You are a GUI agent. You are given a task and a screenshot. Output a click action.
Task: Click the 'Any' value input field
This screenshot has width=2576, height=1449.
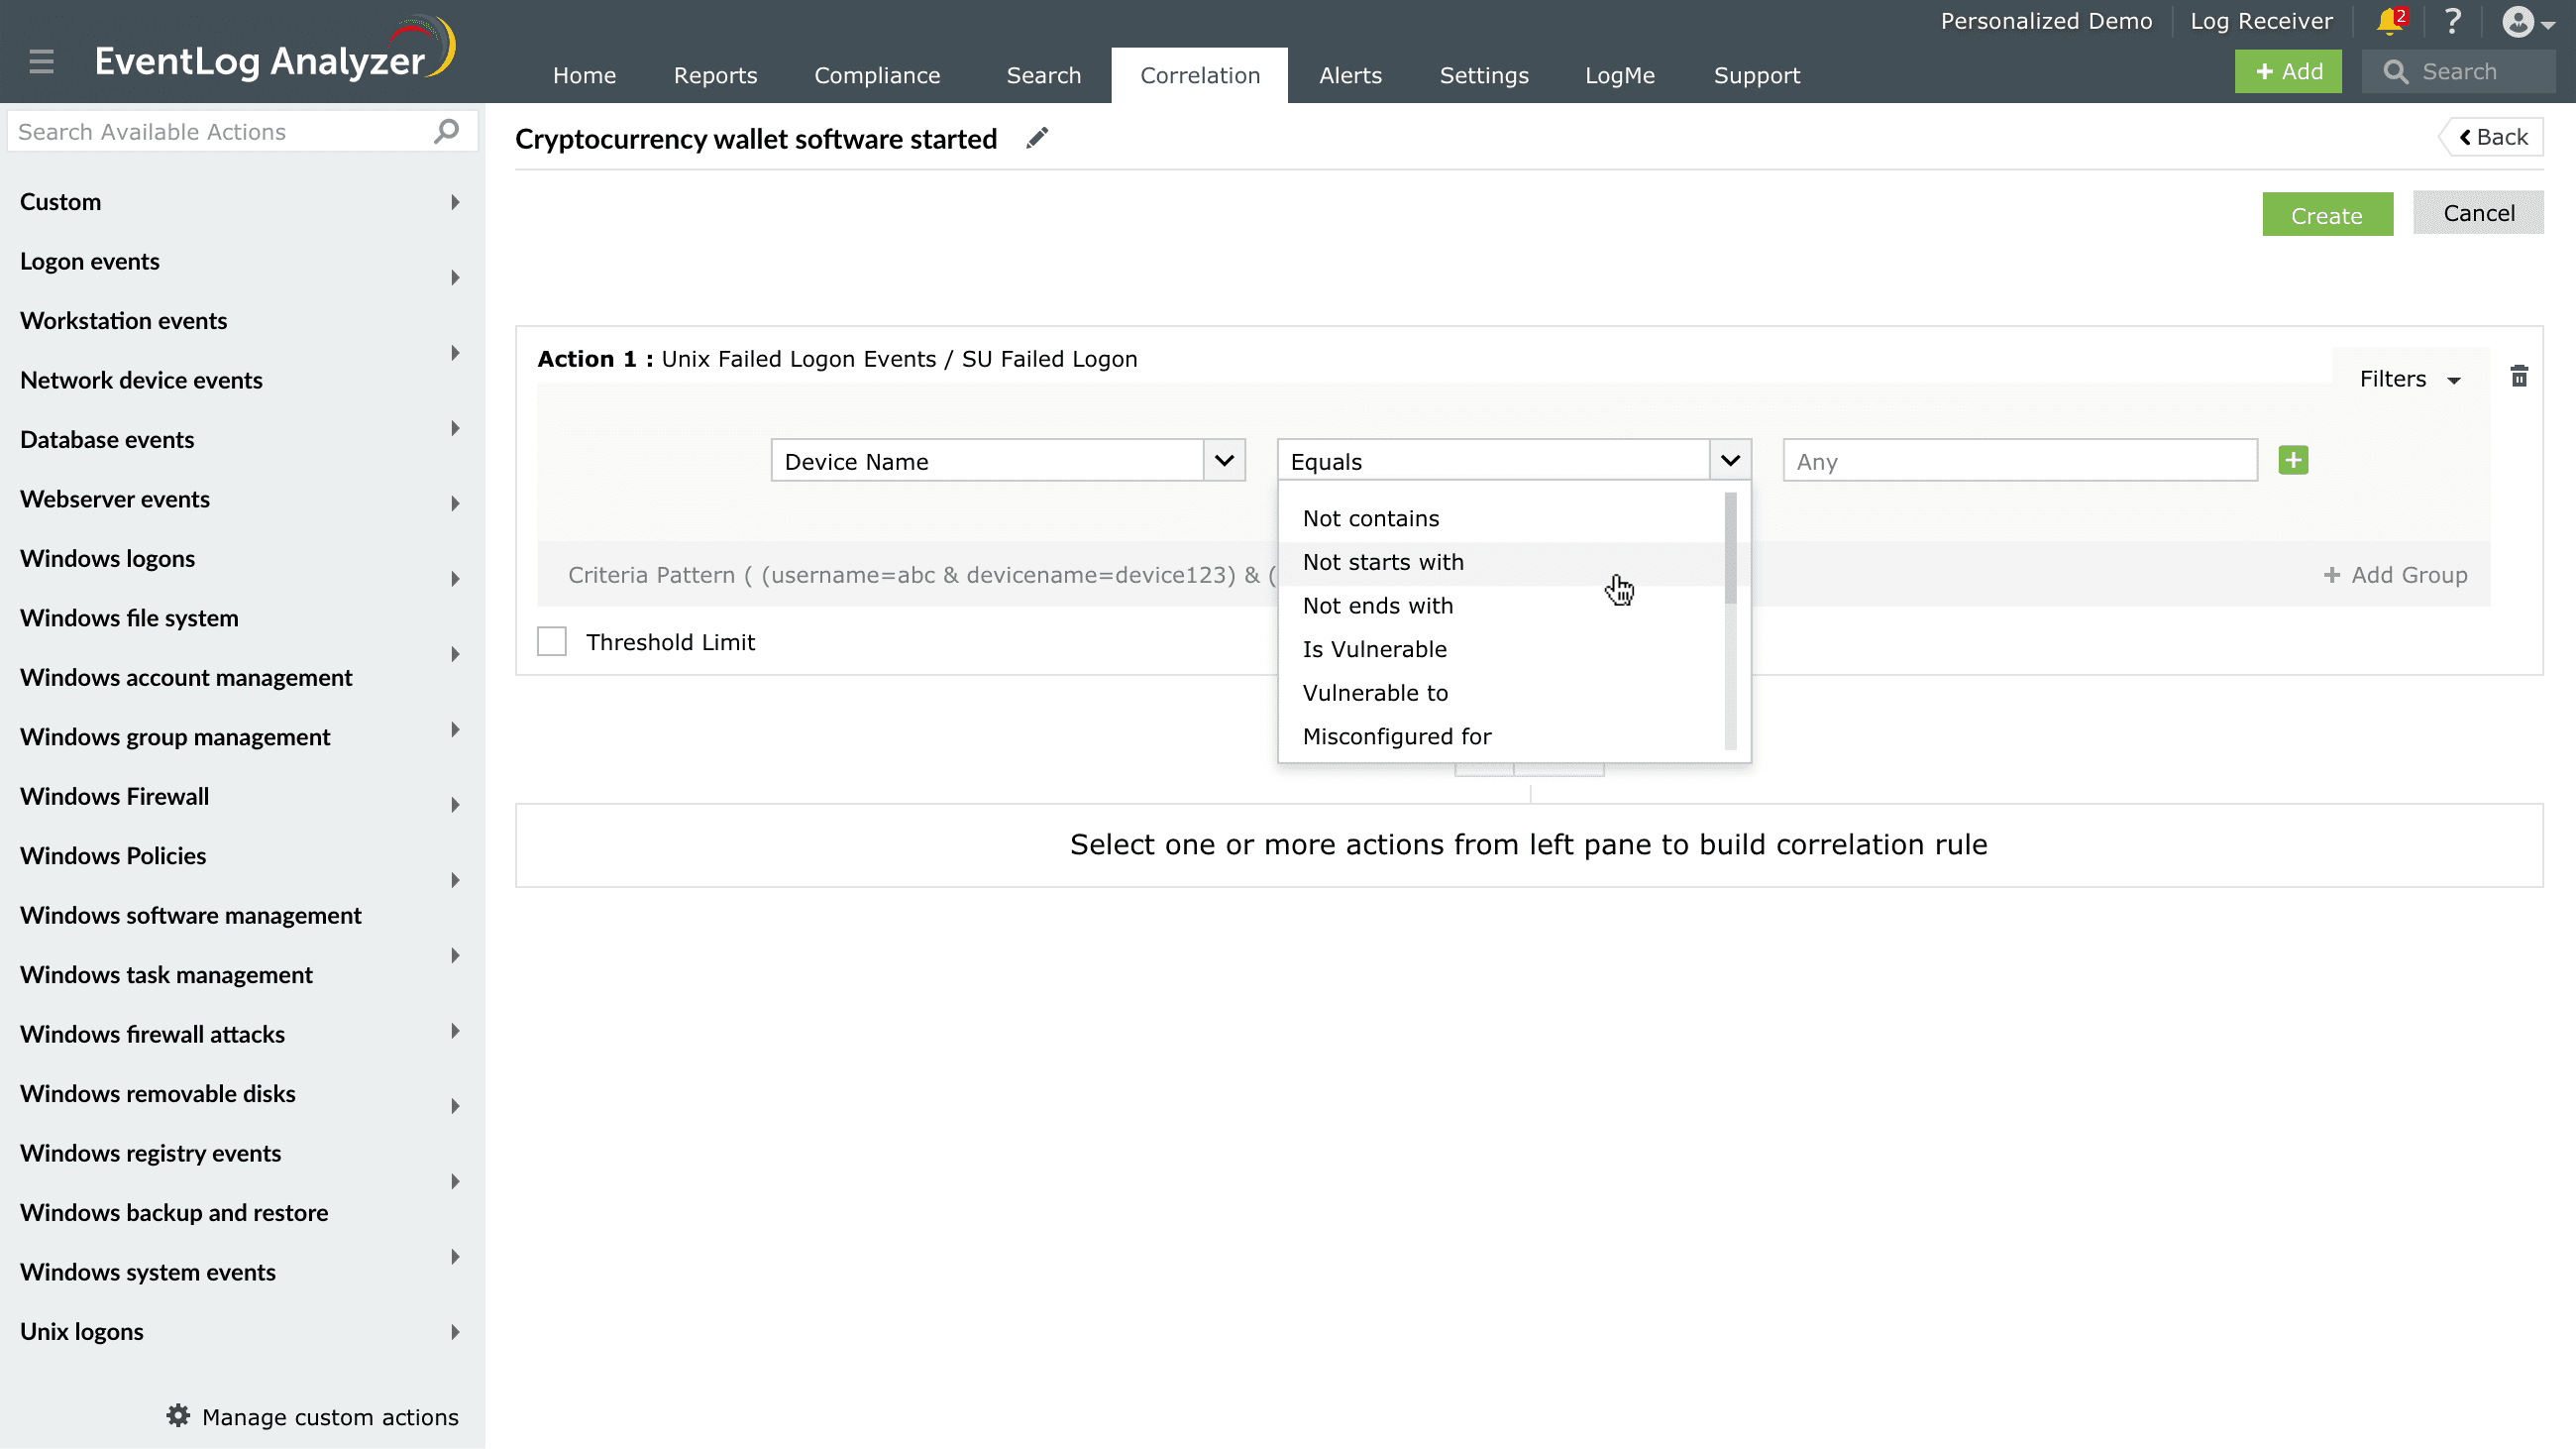pyautogui.click(x=2019, y=461)
